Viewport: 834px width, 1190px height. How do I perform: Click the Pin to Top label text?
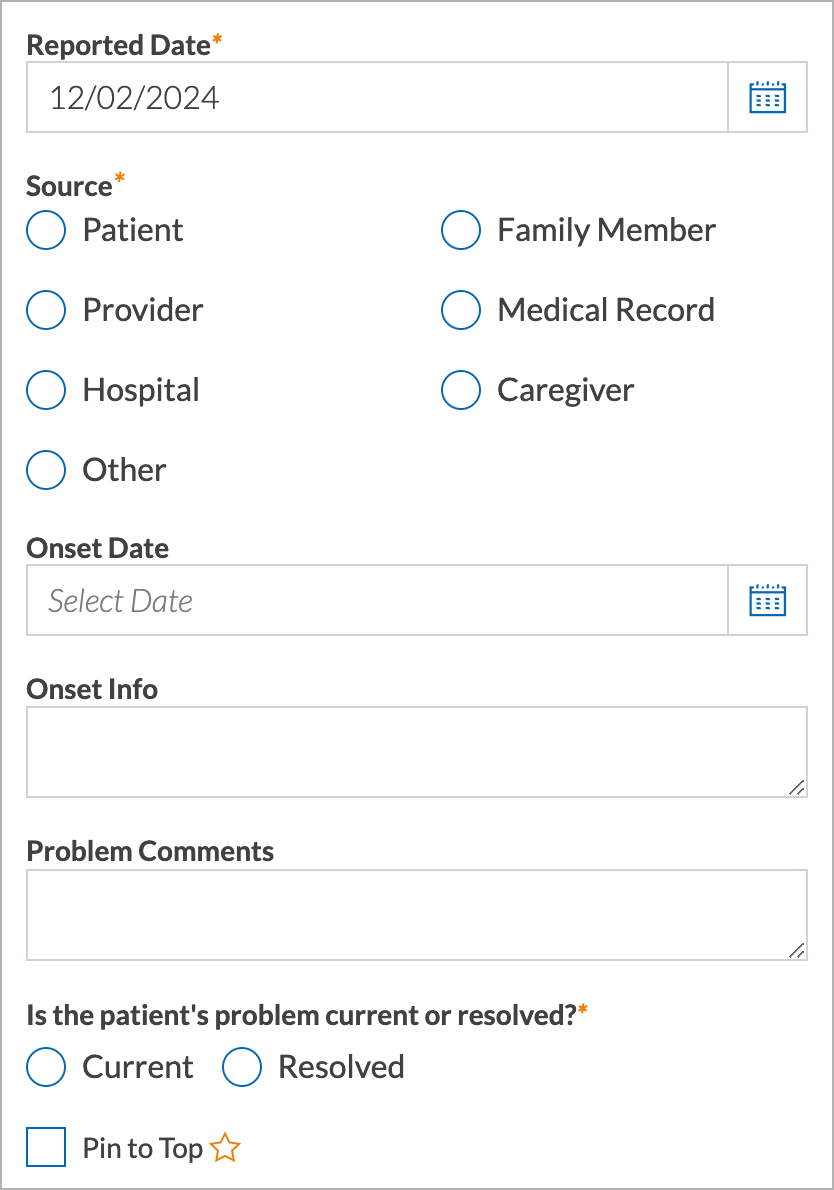[x=143, y=1148]
